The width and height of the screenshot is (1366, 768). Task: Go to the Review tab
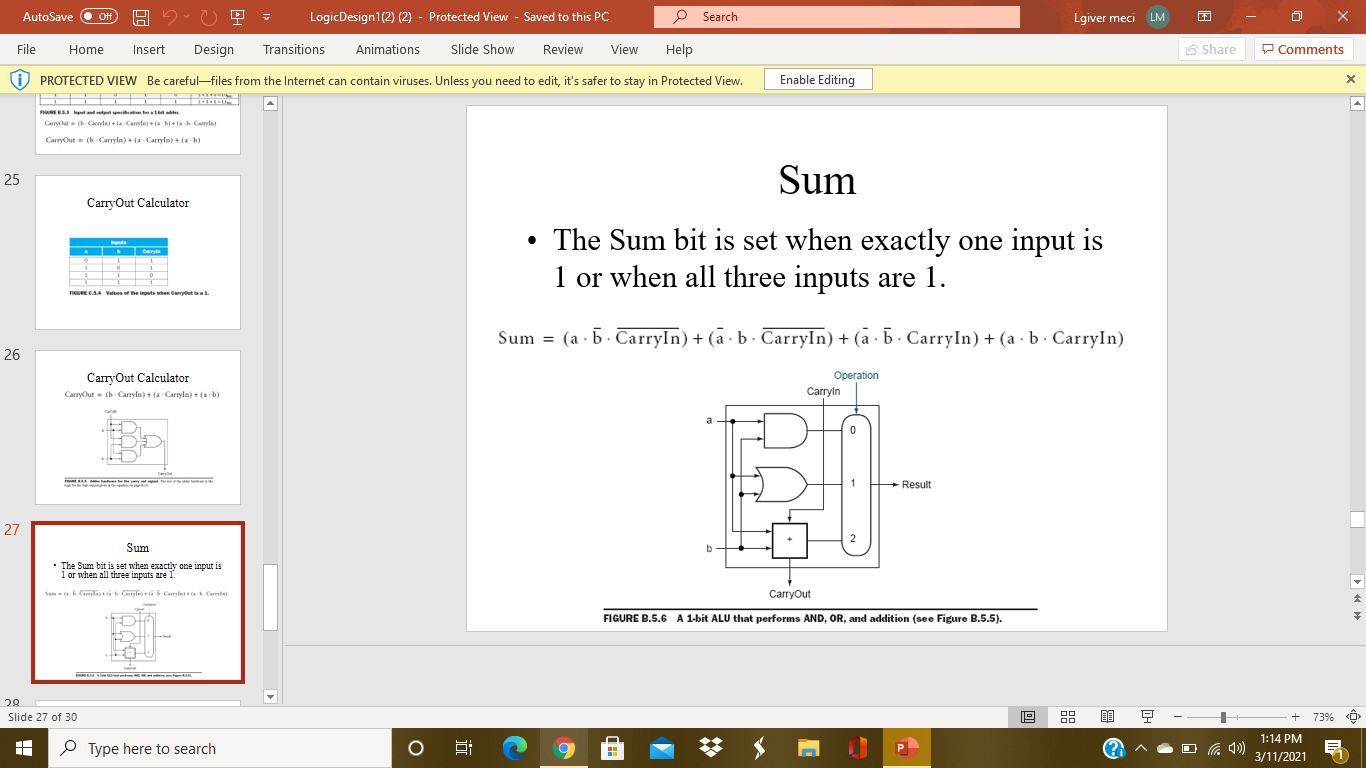[563, 49]
